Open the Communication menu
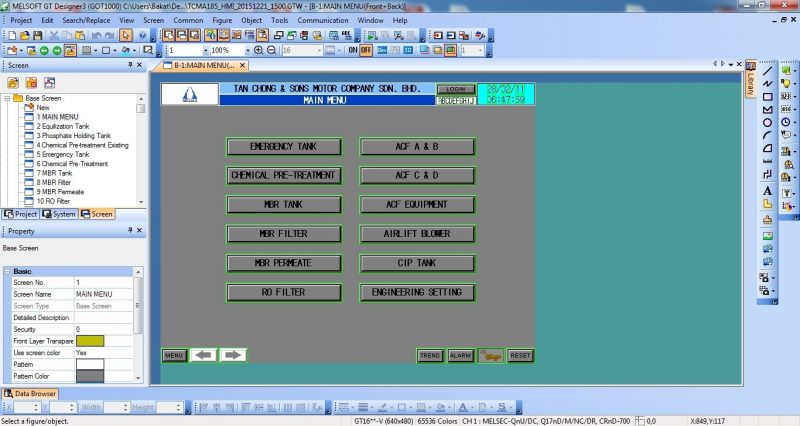This screenshot has width=800, height=426. click(x=322, y=19)
